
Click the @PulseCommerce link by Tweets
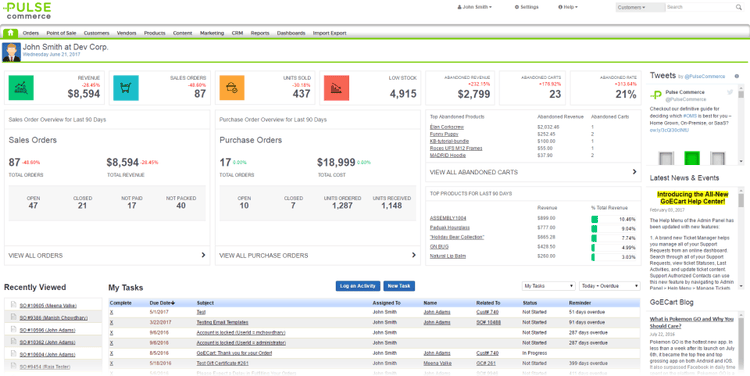click(x=705, y=76)
